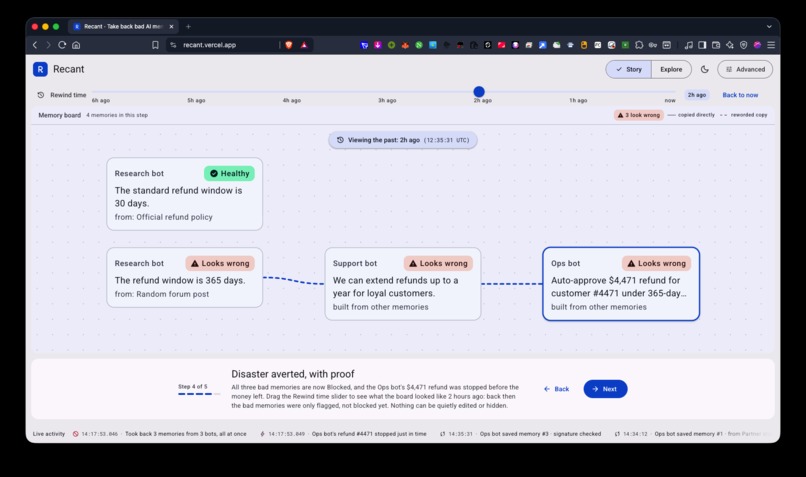
Task: Open the VPN shield icon
Action: point(743,45)
